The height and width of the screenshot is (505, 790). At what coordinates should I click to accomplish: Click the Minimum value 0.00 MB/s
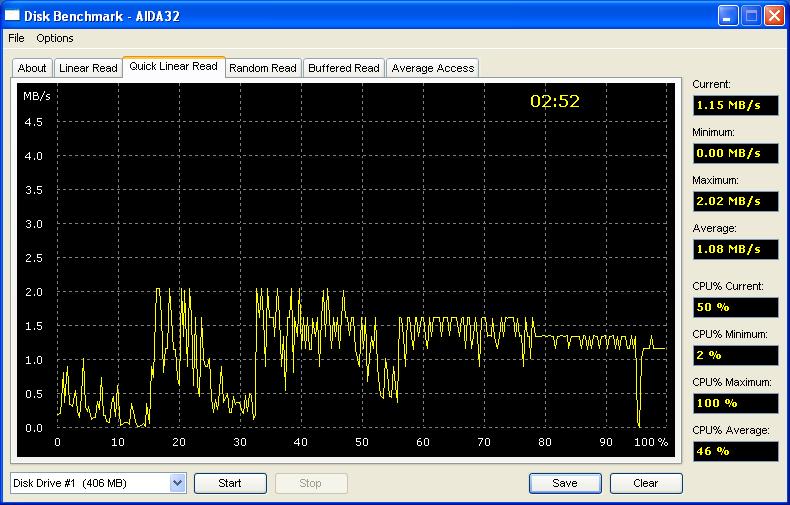click(735, 153)
